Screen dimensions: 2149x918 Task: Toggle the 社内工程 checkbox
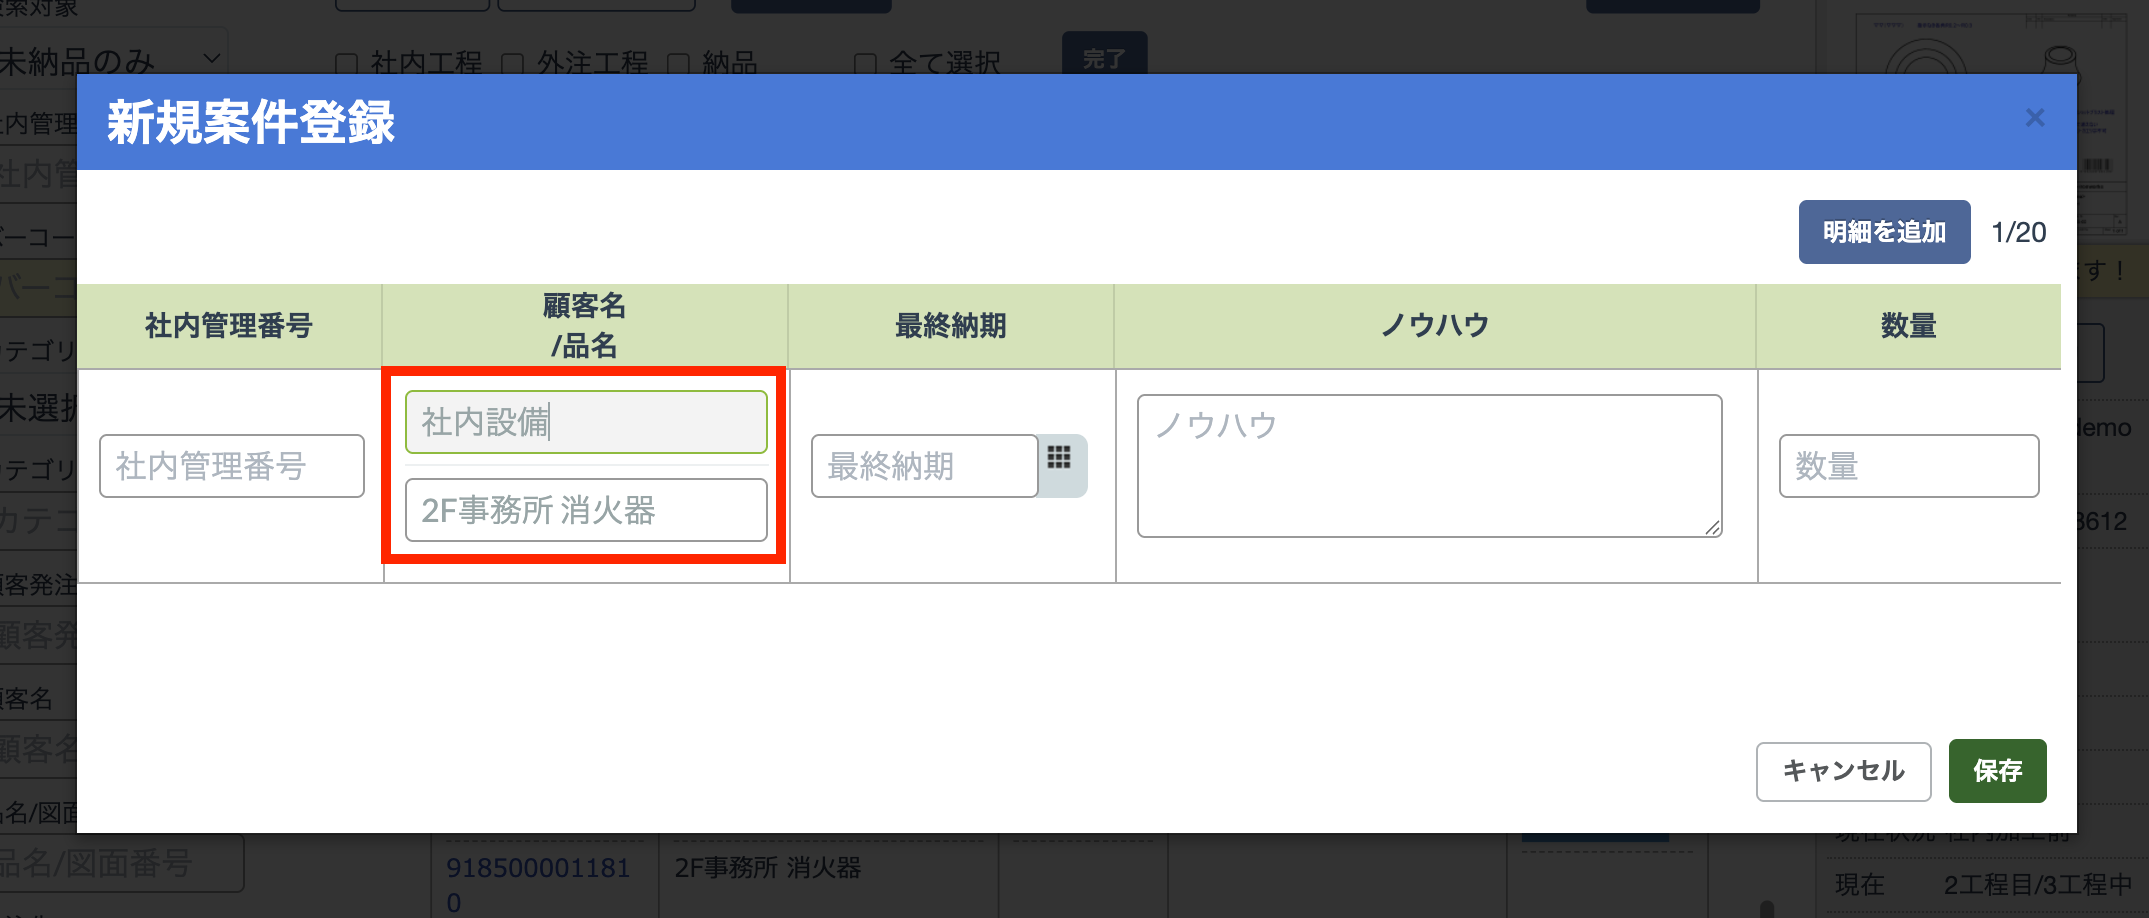346,64
